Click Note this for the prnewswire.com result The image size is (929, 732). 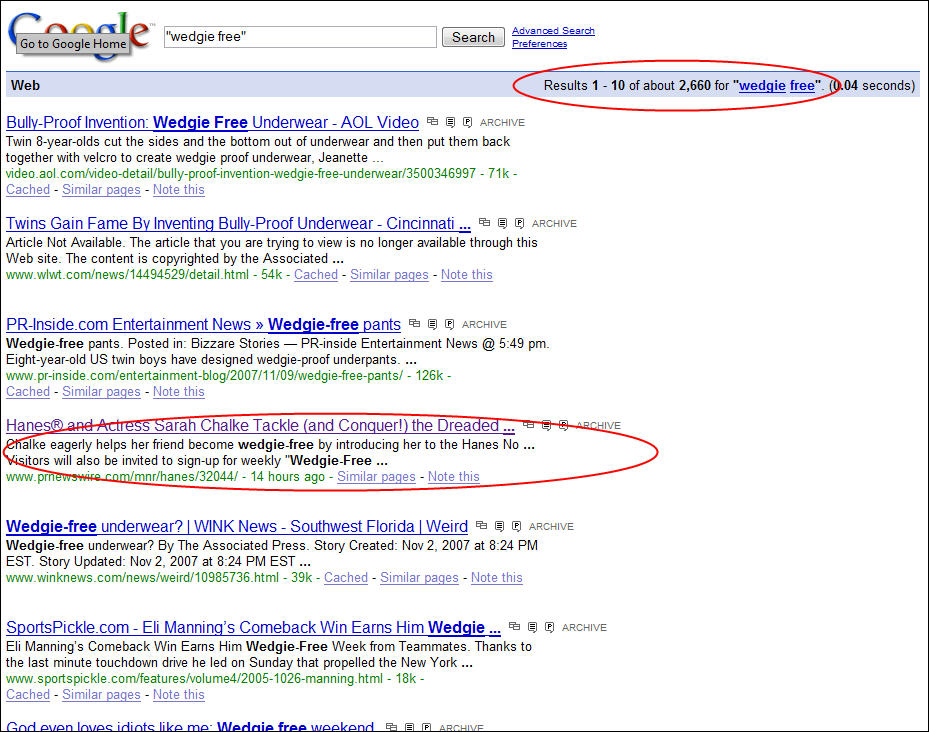(x=454, y=477)
